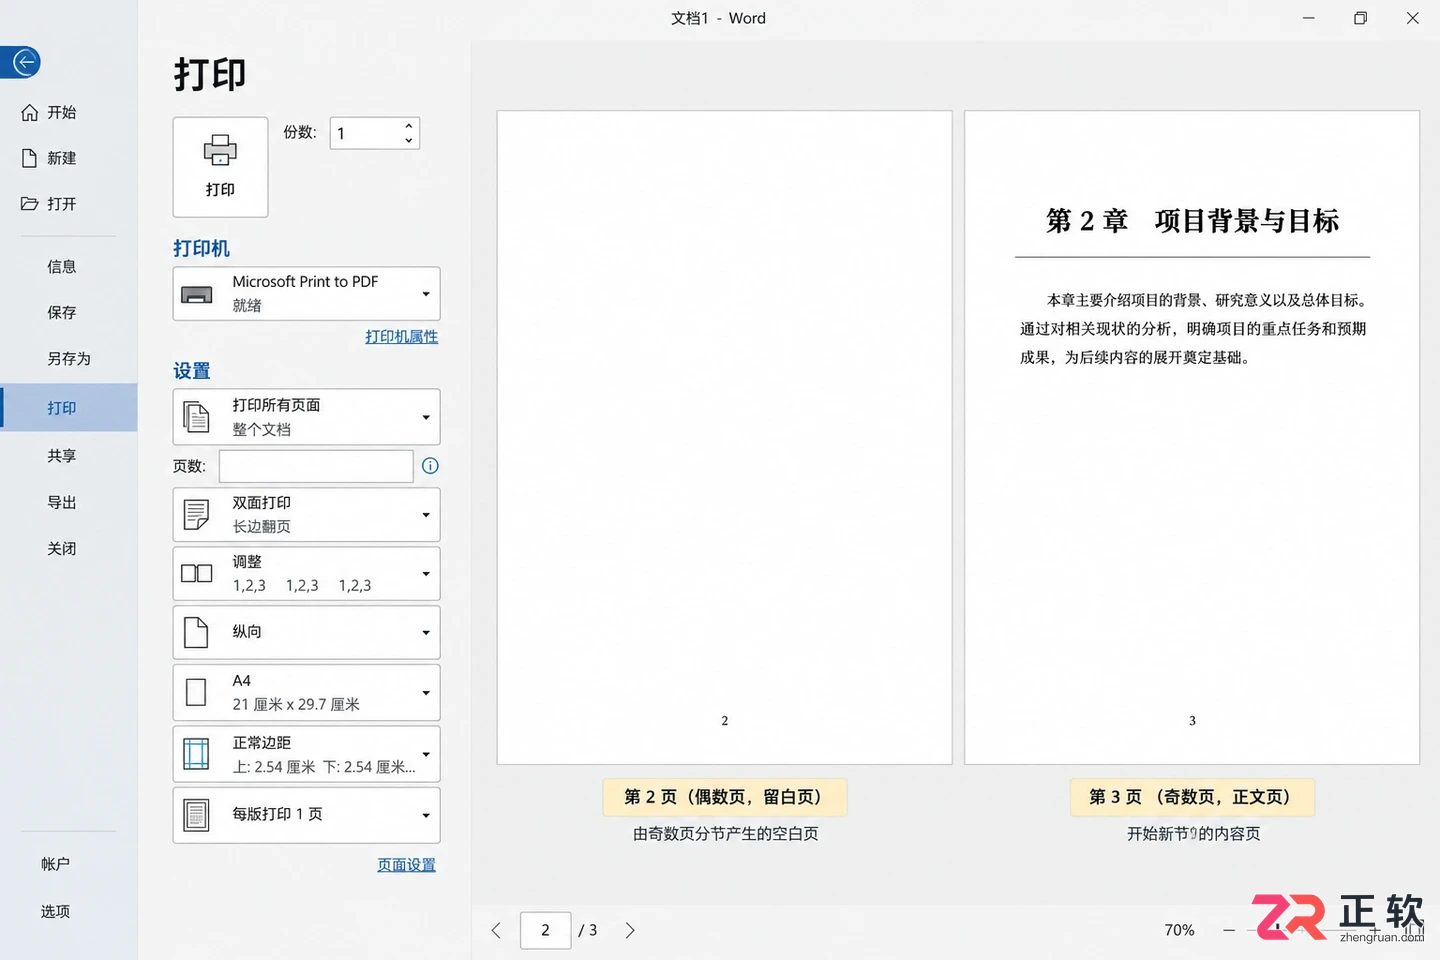Open 选项 Word options
1440x960 pixels.
click(56, 912)
